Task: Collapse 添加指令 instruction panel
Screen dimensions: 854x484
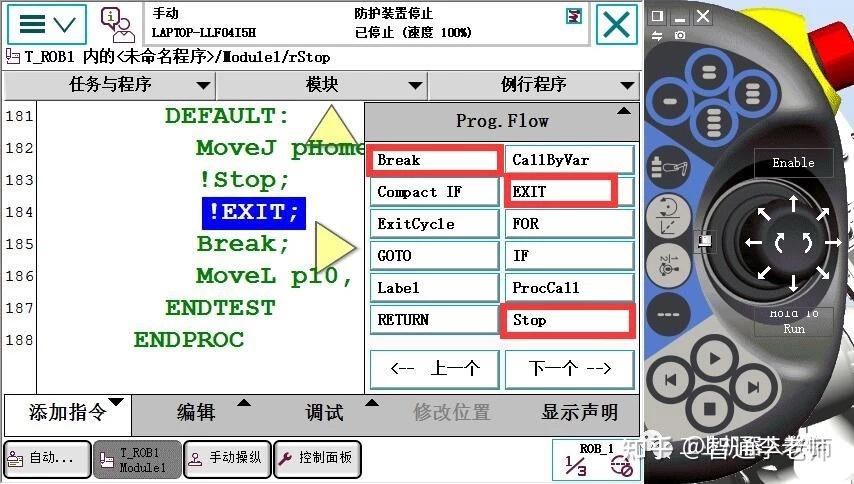Action: point(68,414)
